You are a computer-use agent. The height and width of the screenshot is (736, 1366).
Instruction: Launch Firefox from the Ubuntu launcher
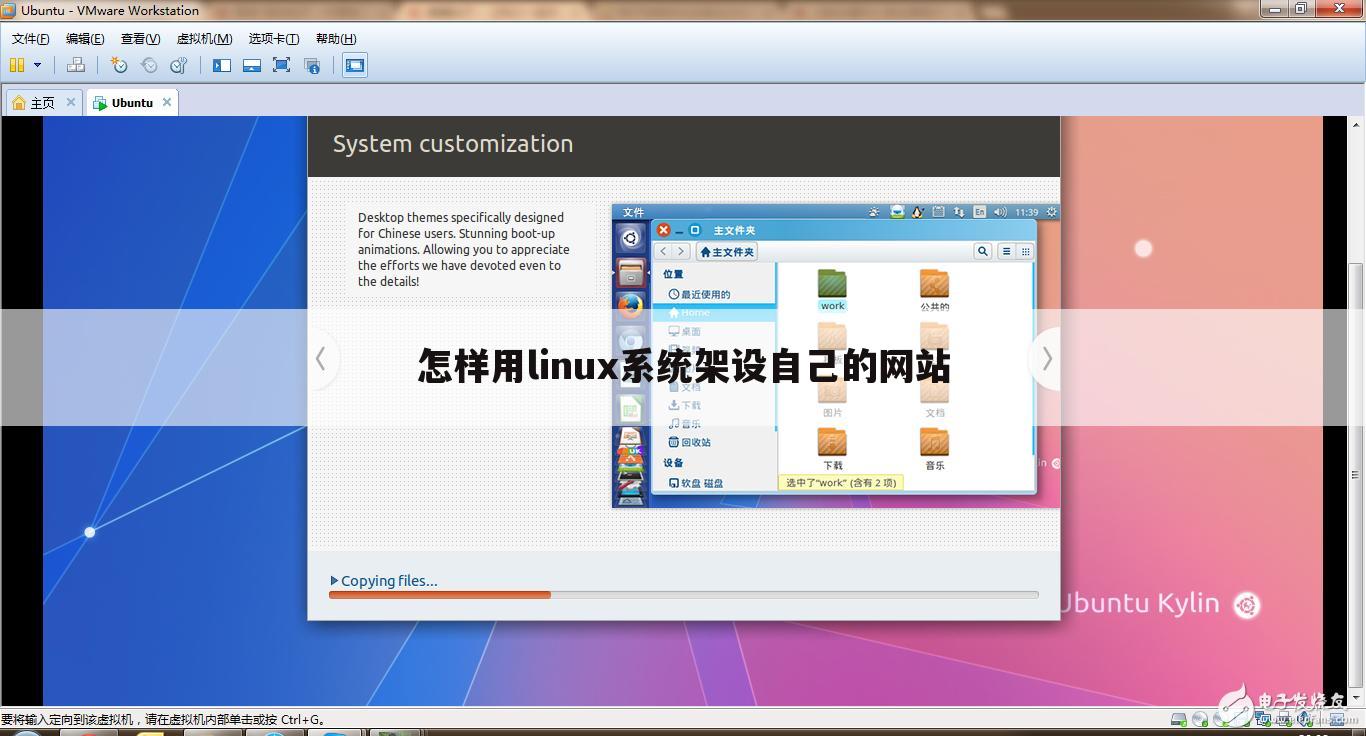coord(631,305)
